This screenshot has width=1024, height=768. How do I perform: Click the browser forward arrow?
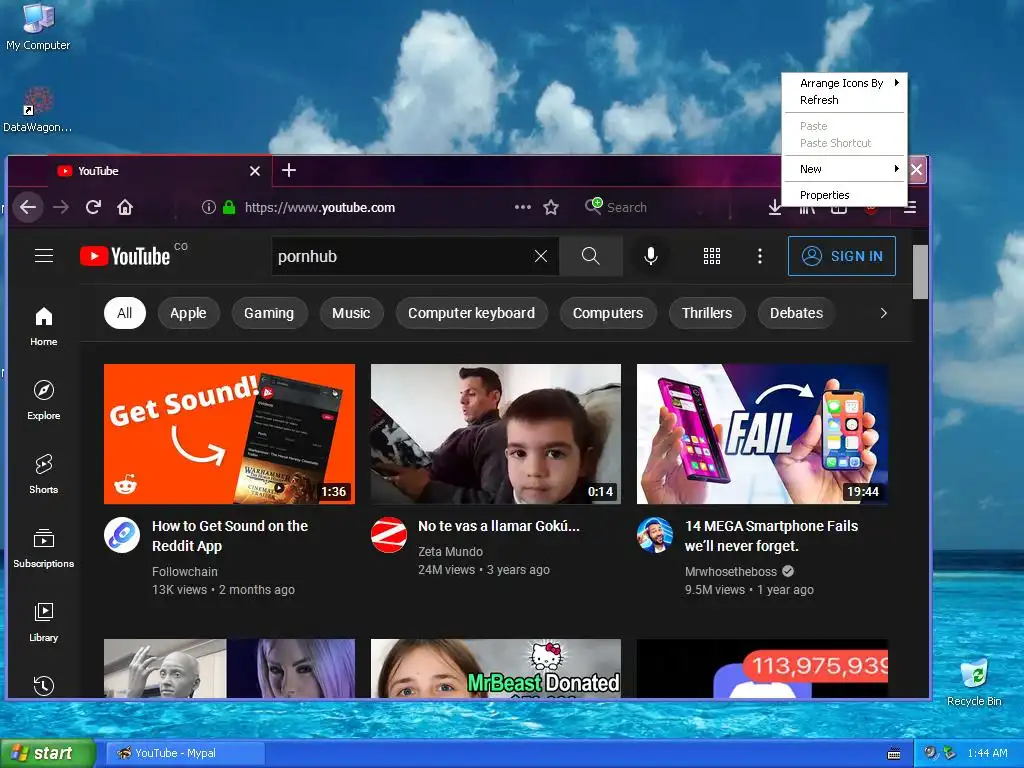click(x=61, y=207)
